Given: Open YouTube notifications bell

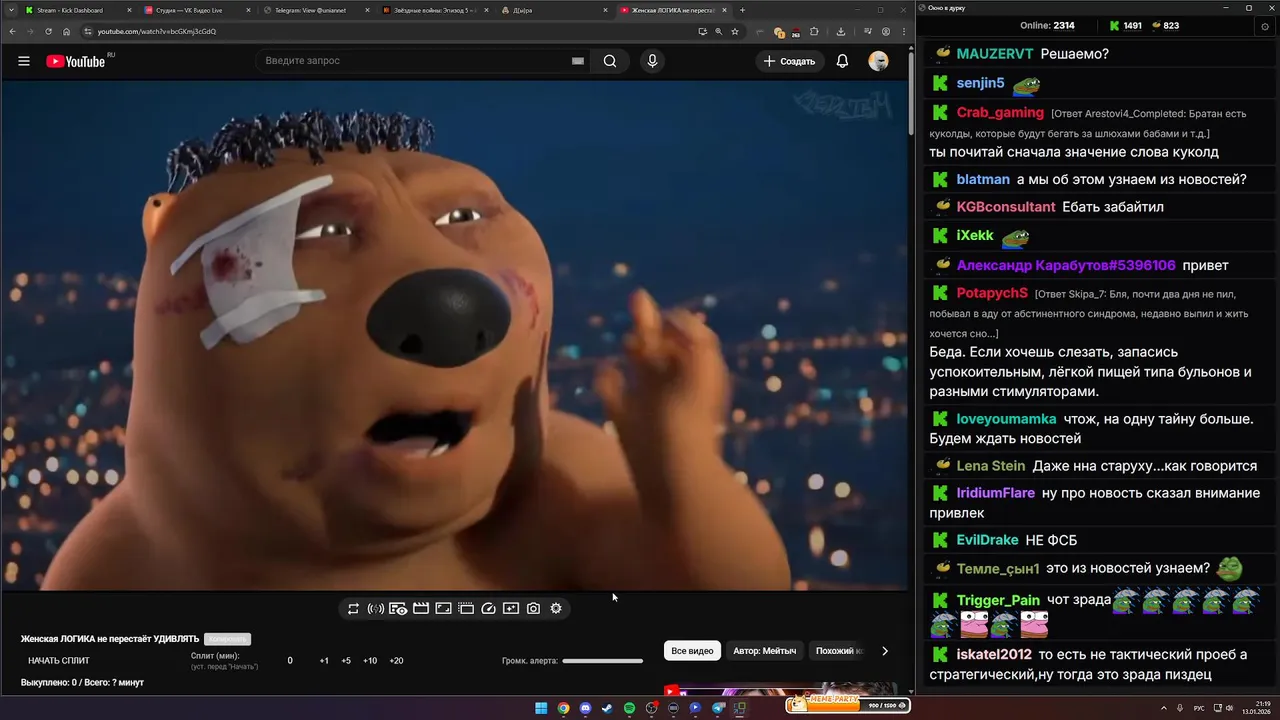Looking at the screenshot, I should [x=842, y=61].
